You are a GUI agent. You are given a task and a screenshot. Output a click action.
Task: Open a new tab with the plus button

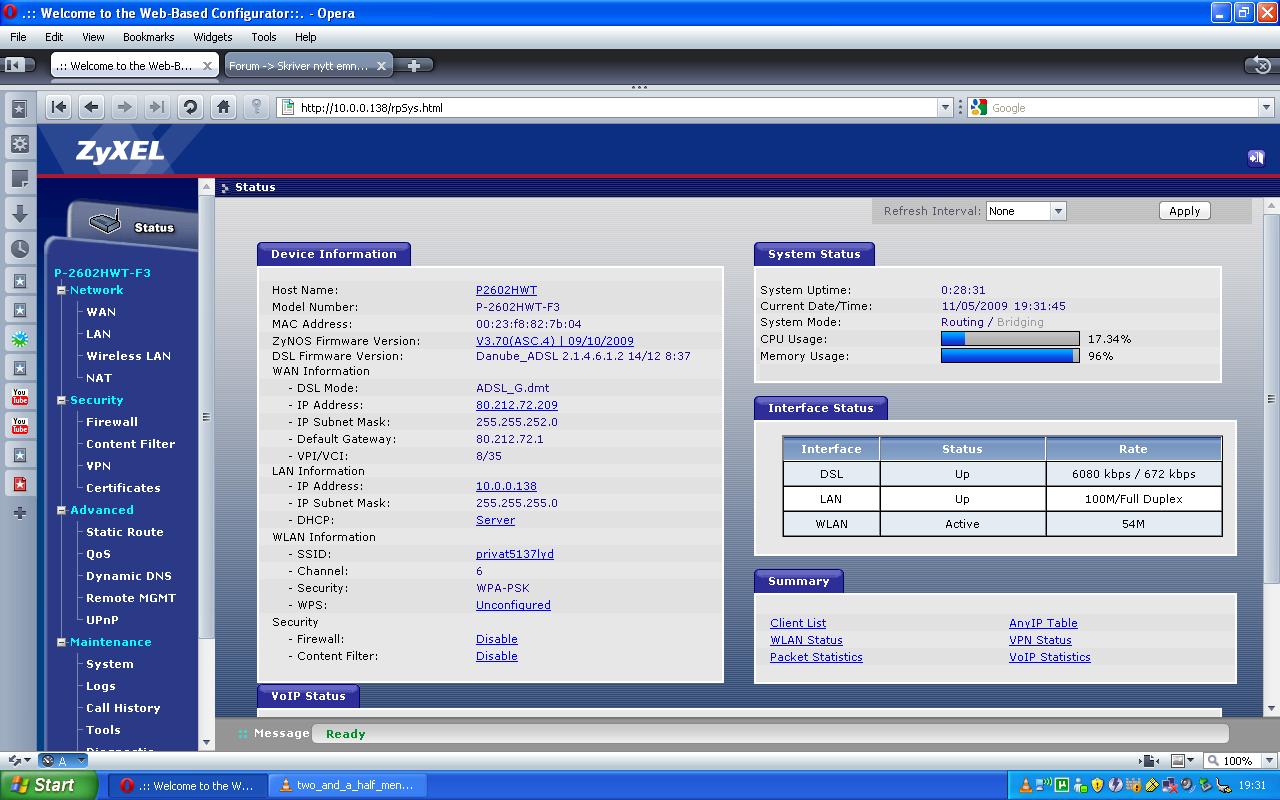(413, 65)
